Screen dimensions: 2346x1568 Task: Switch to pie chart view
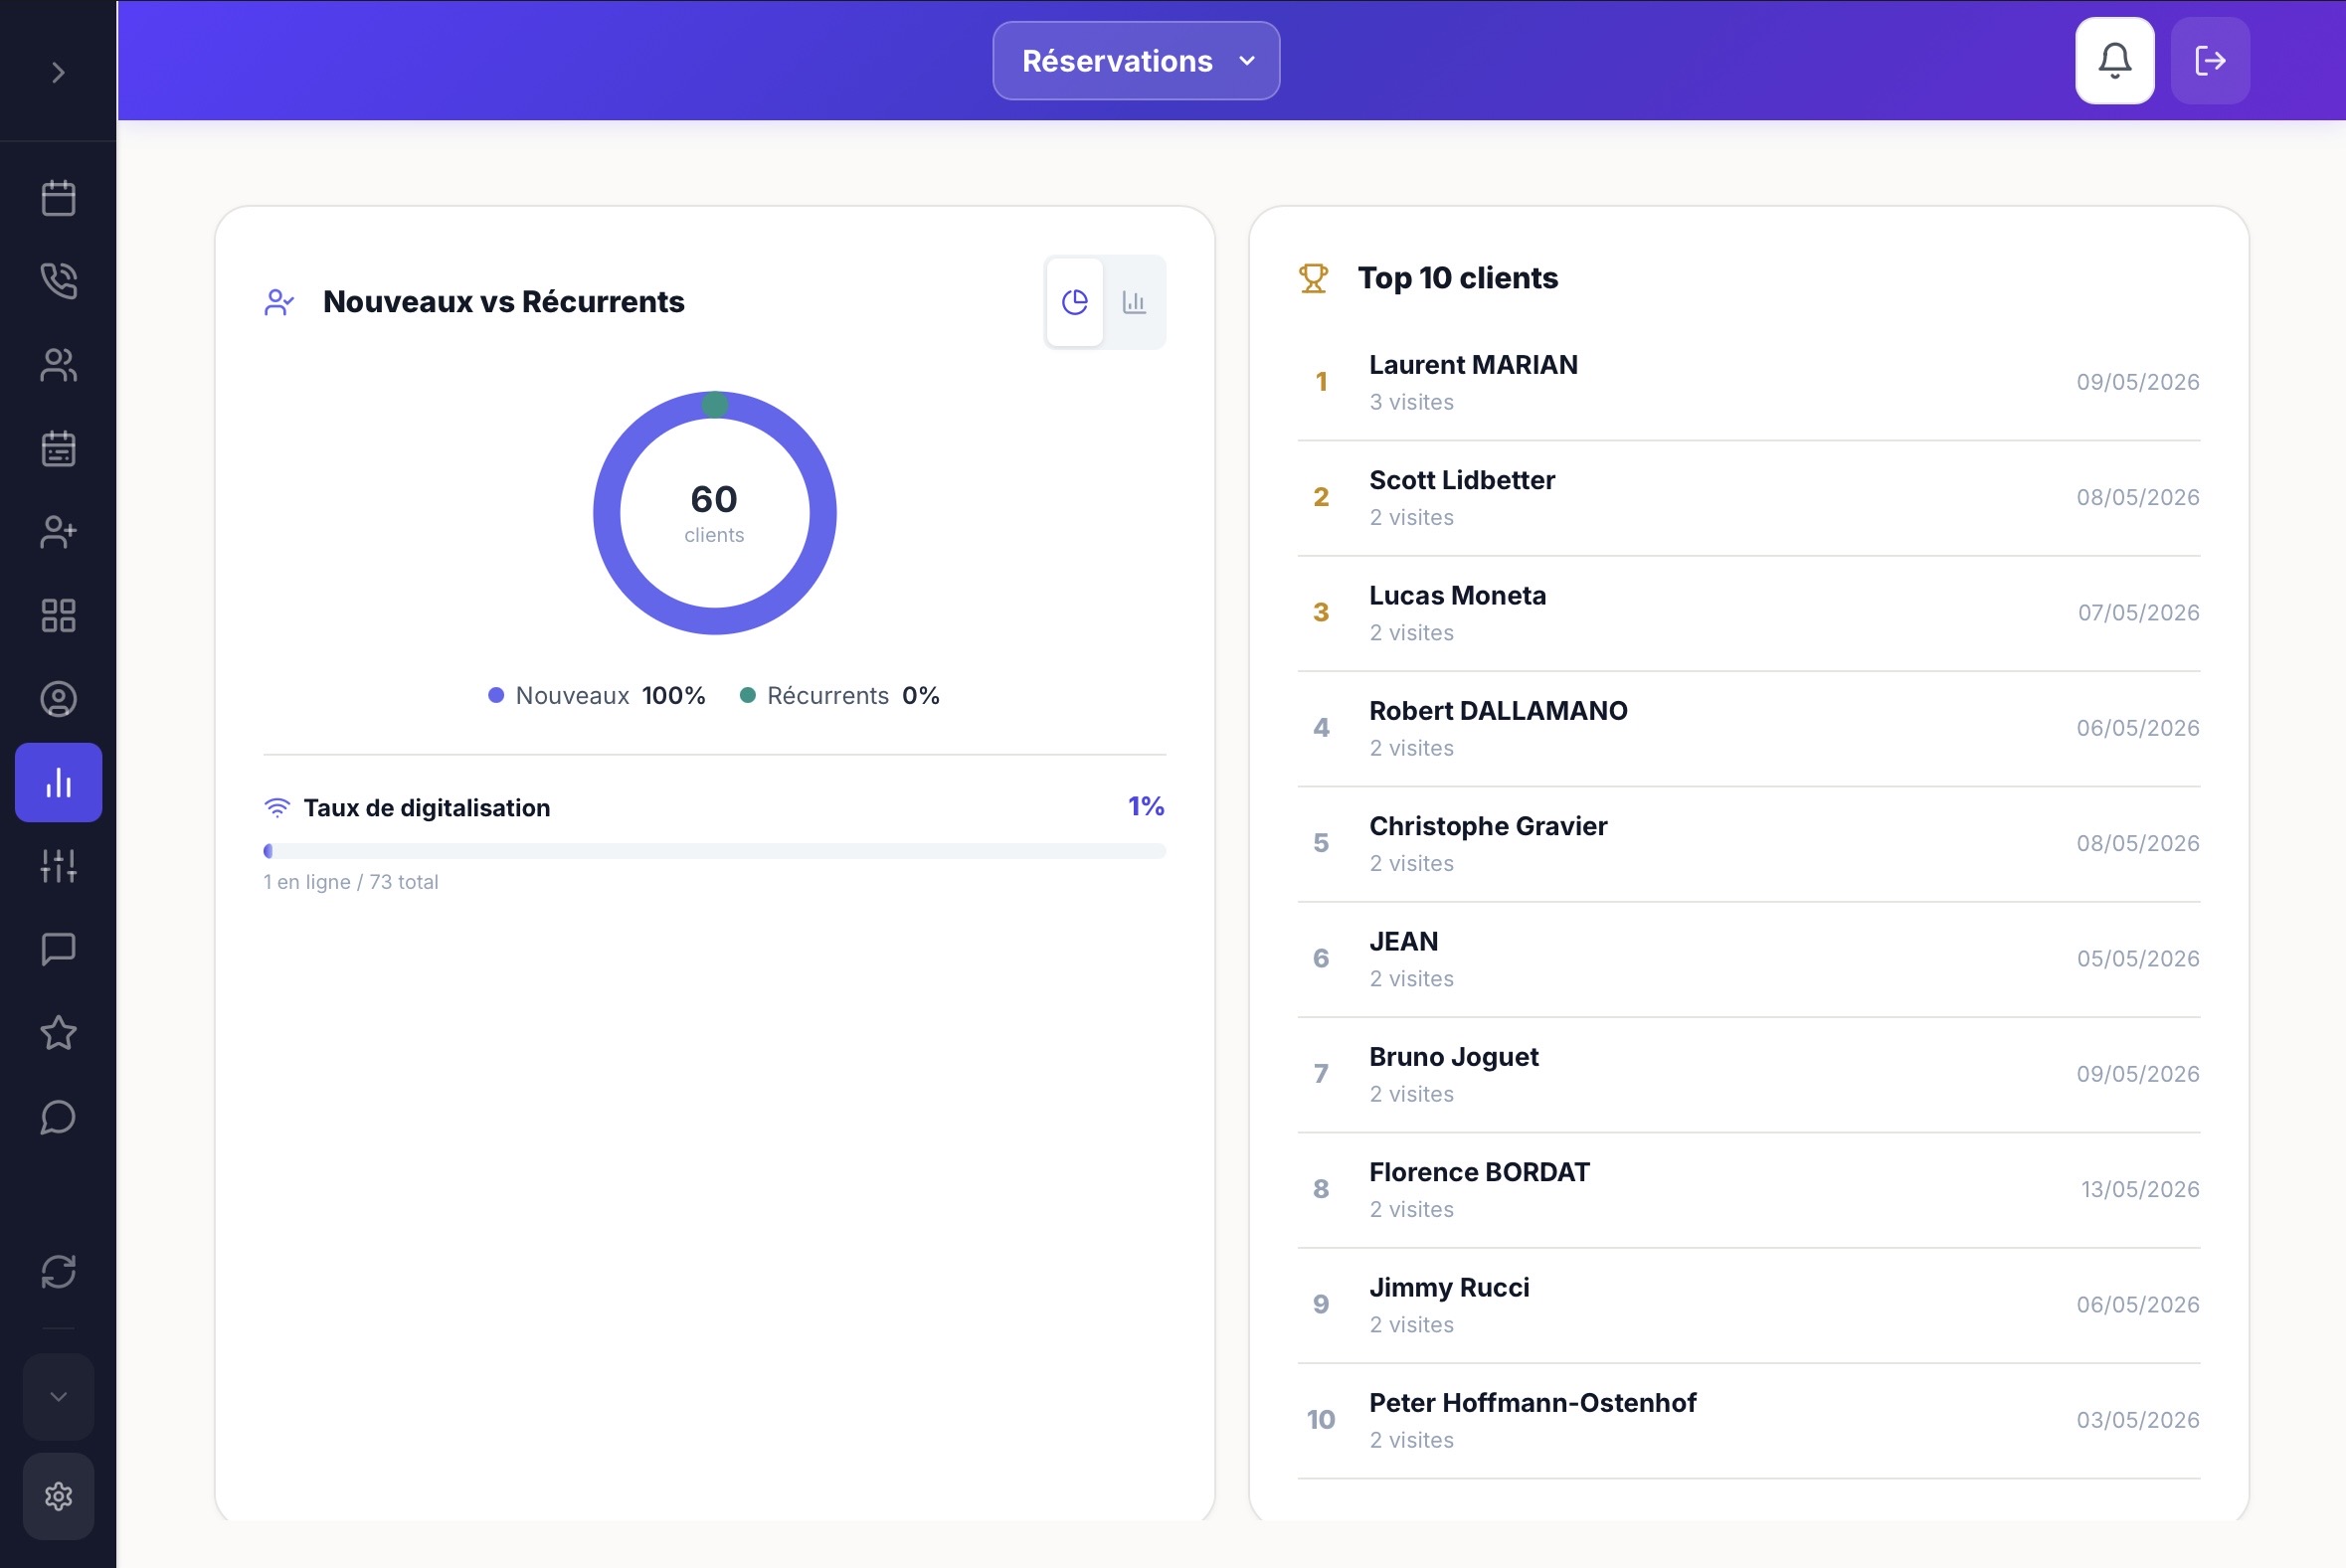[x=1075, y=302]
